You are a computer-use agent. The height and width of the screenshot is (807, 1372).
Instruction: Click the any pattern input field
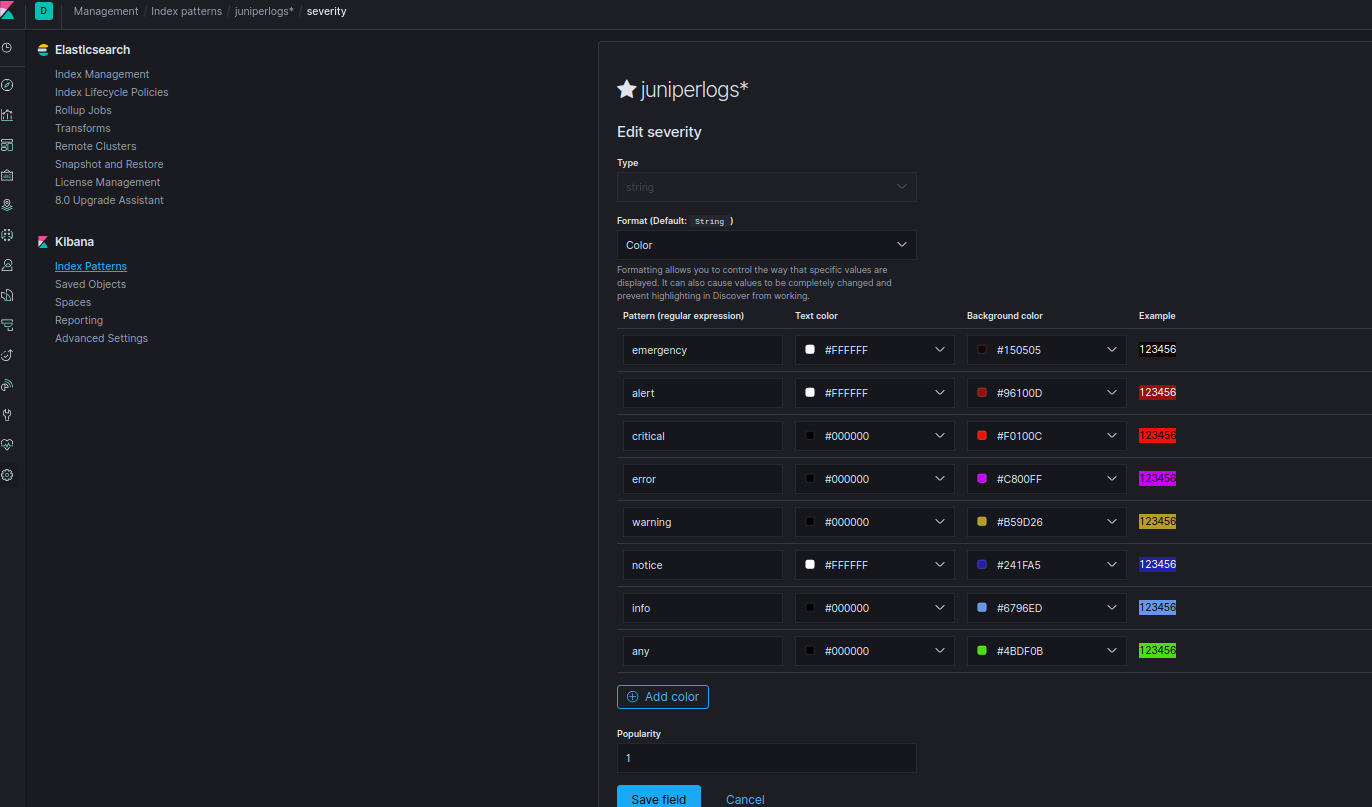703,651
